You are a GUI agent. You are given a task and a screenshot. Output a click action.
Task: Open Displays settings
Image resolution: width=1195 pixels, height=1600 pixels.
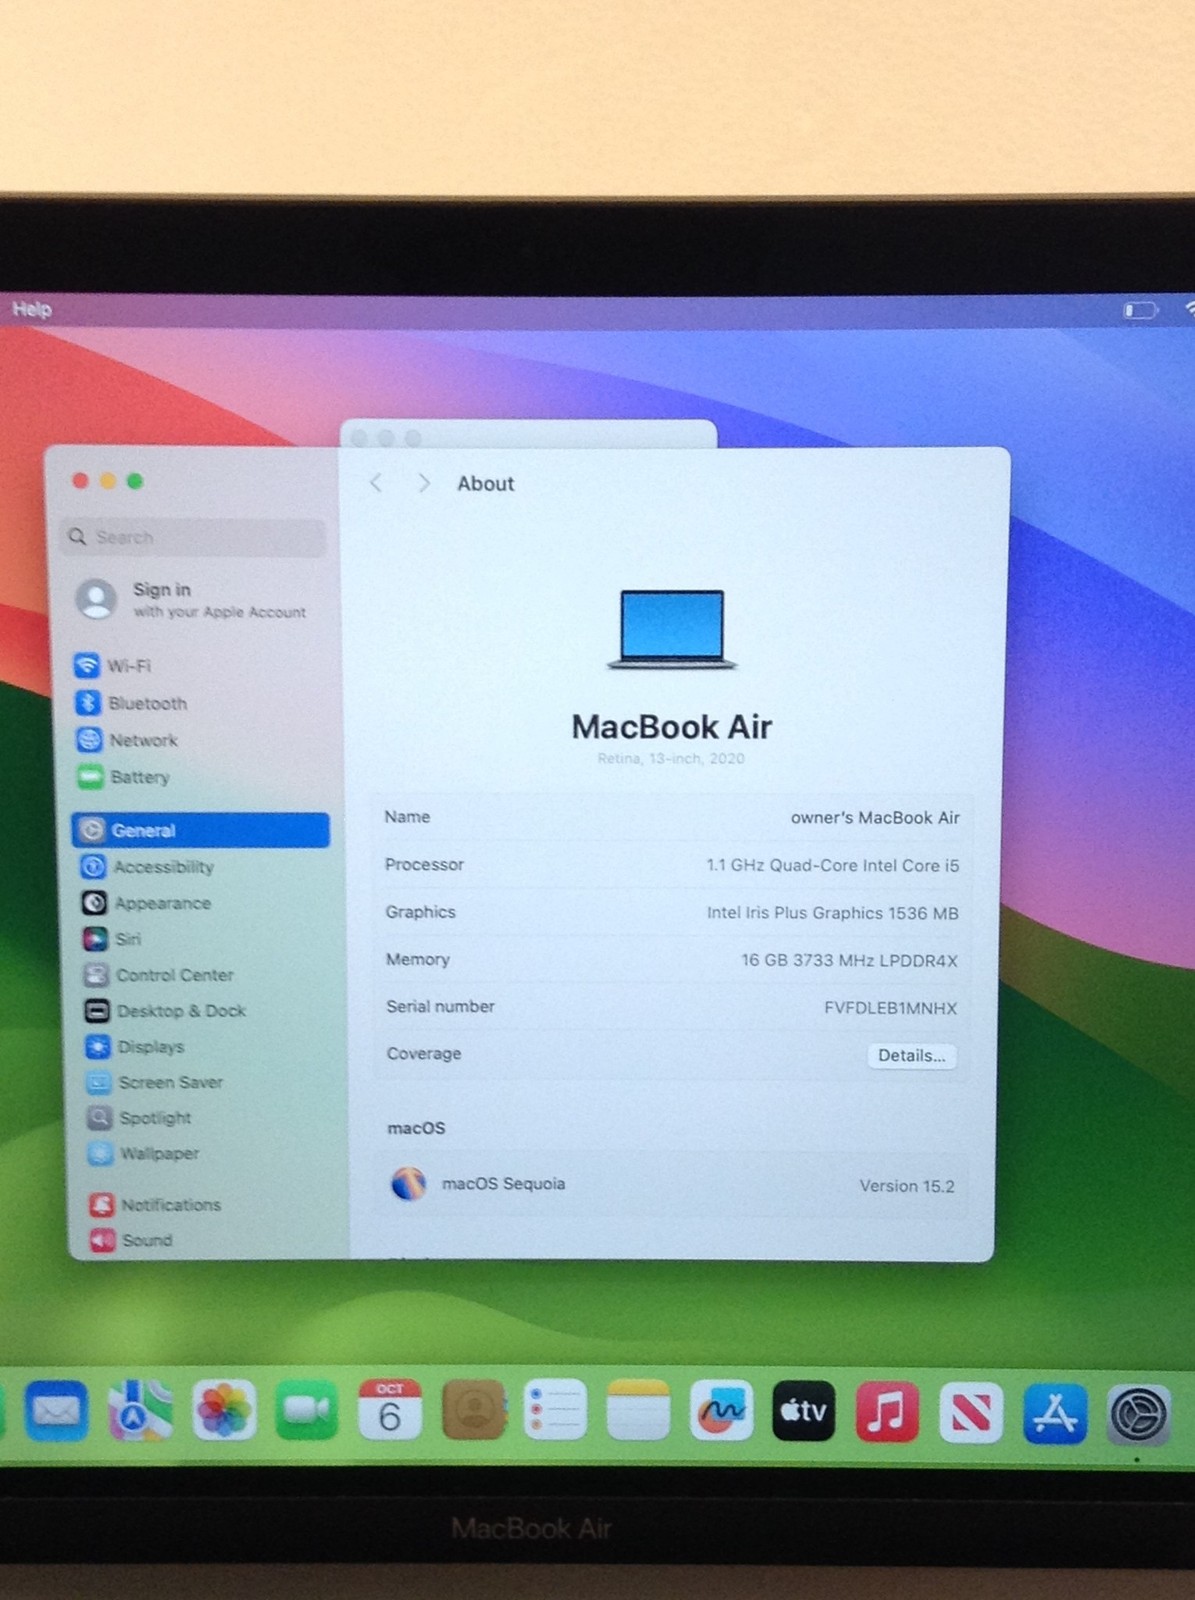tap(136, 1047)
